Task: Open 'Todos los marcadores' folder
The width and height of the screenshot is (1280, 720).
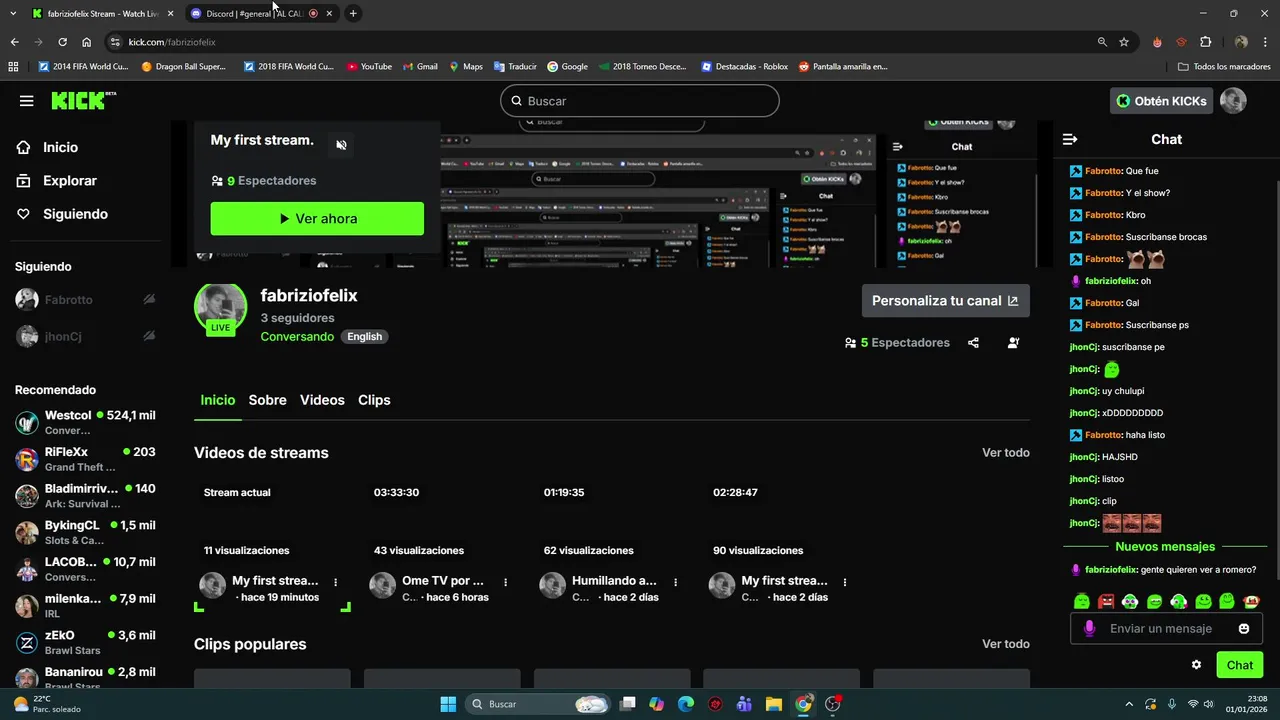Action: (1223, 67)
